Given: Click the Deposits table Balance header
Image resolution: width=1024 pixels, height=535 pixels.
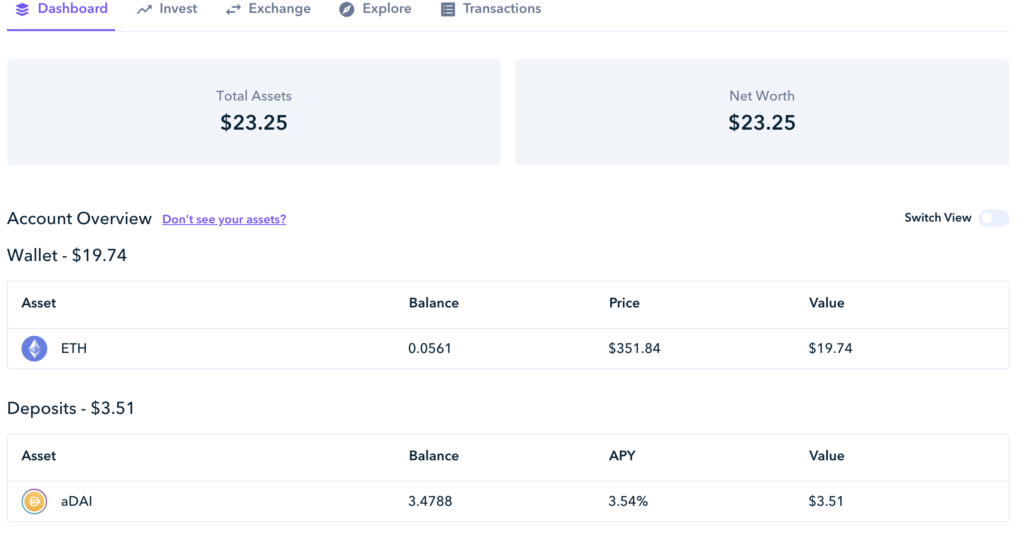Looking at the screenshot, I should coord(434,456).
